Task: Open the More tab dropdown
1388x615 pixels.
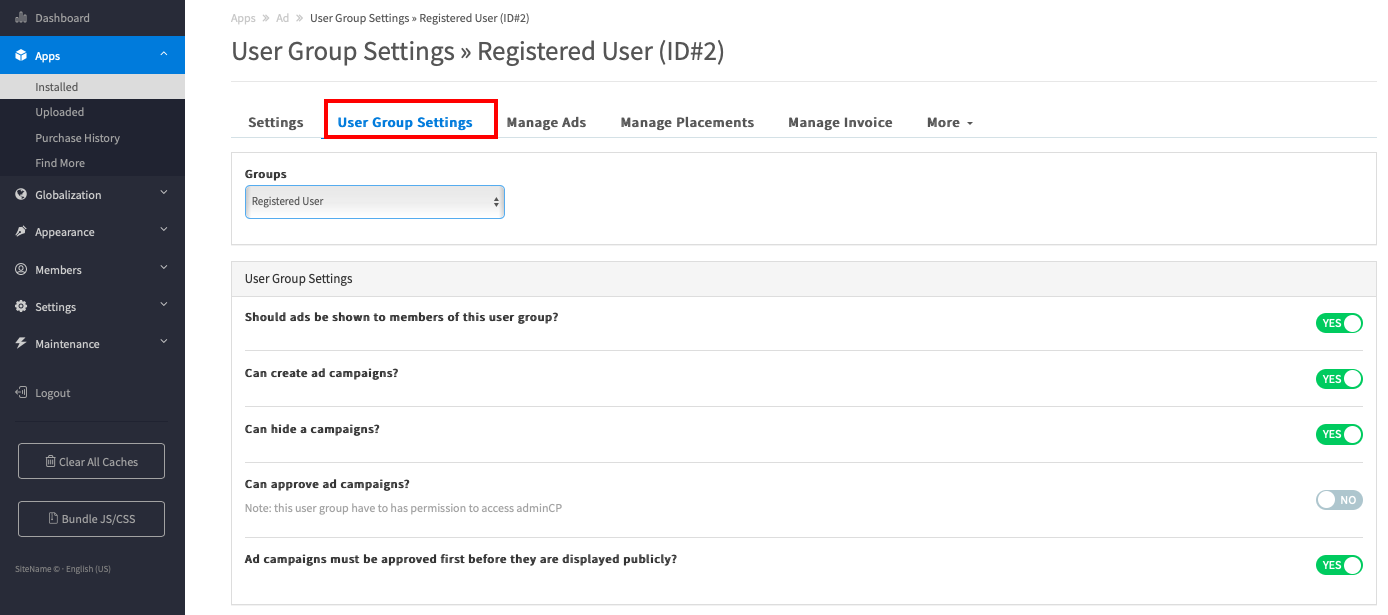Action: tap(950, 122)
